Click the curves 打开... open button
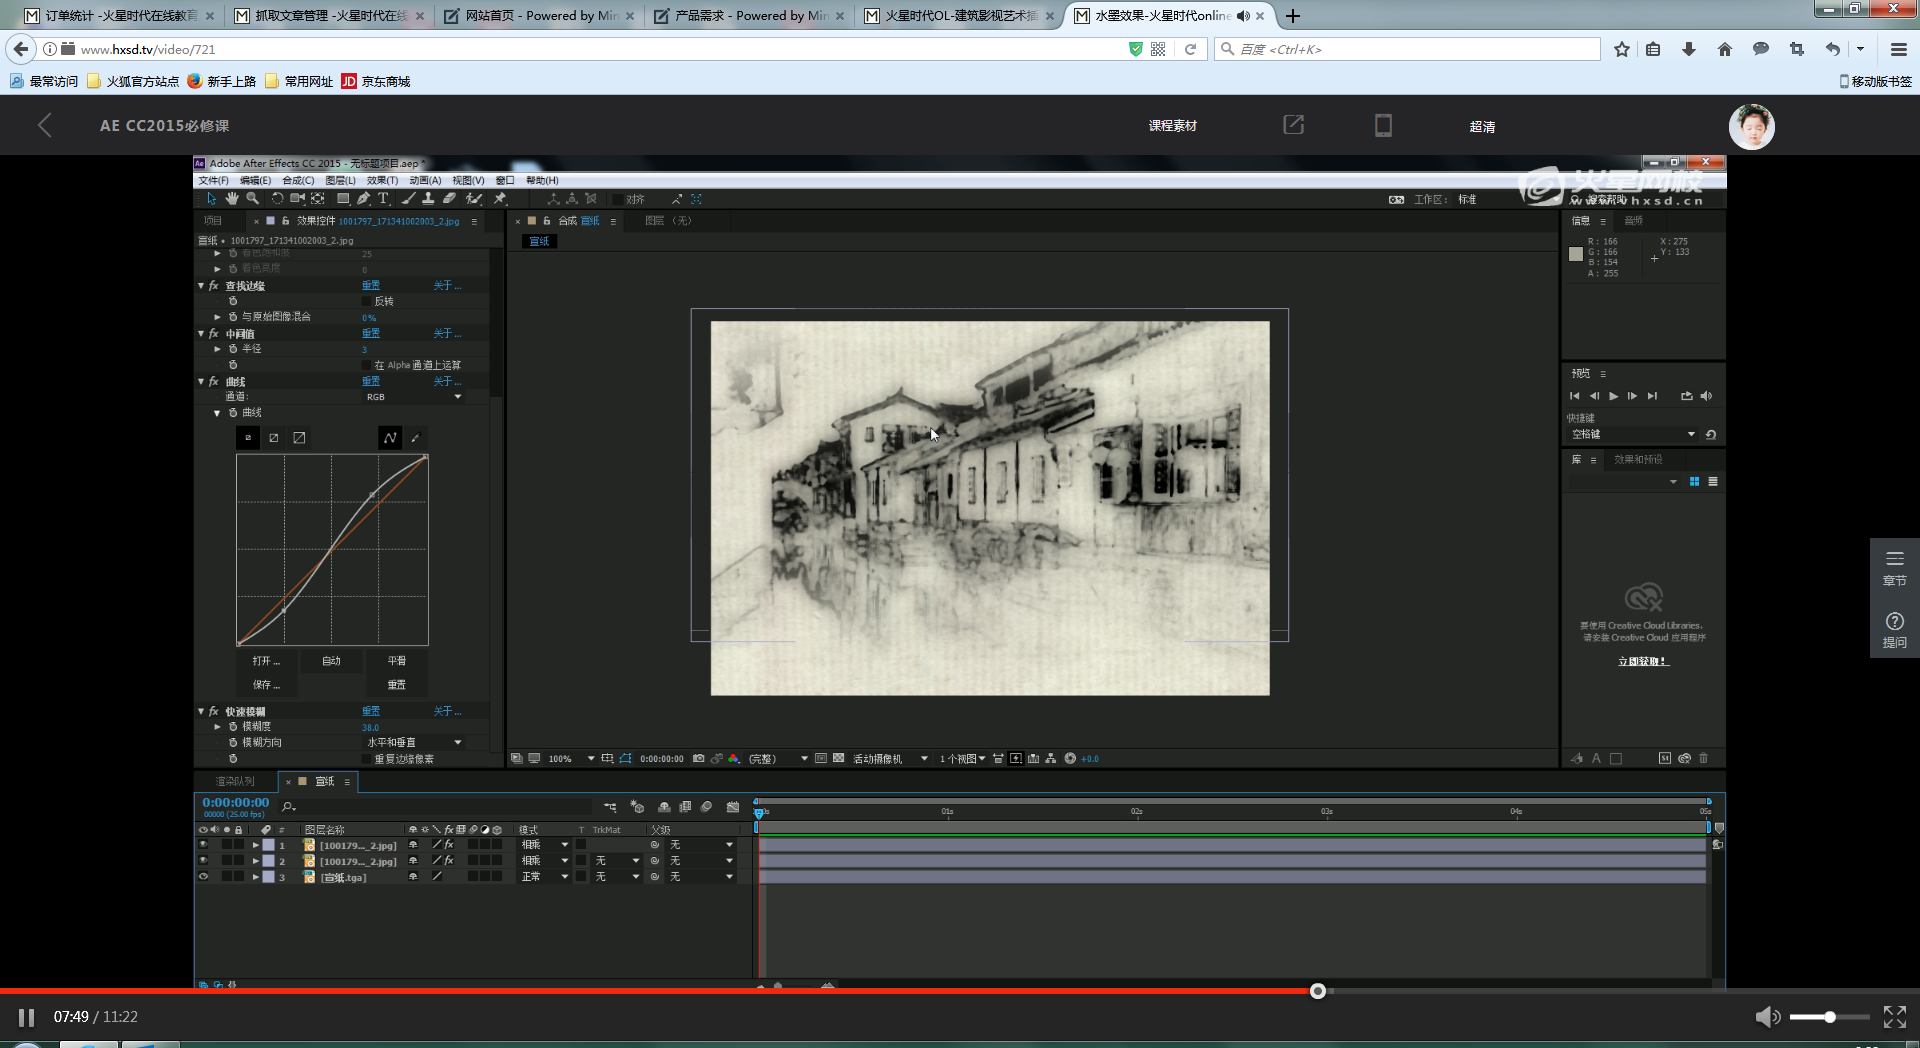Viewport: 1920px width, 1048px height. [x=266, y=661]
